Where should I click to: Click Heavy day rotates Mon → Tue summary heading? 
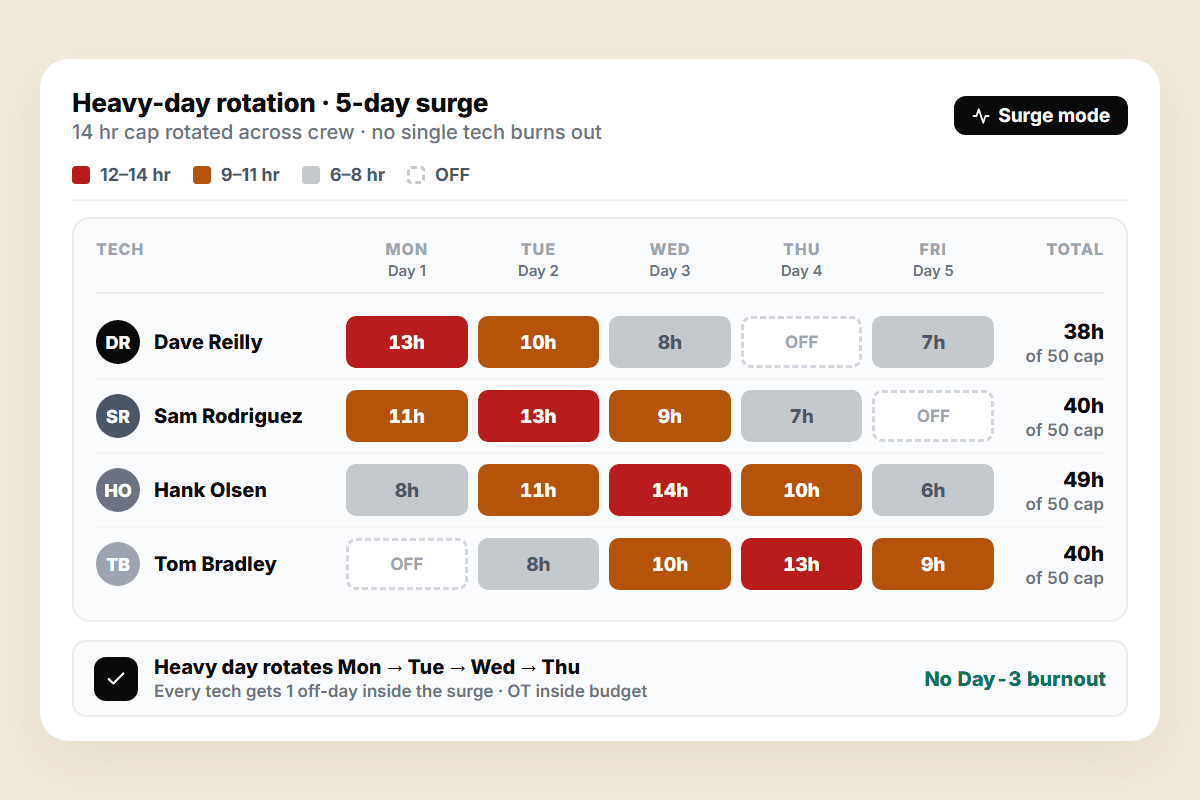(367, 667)
